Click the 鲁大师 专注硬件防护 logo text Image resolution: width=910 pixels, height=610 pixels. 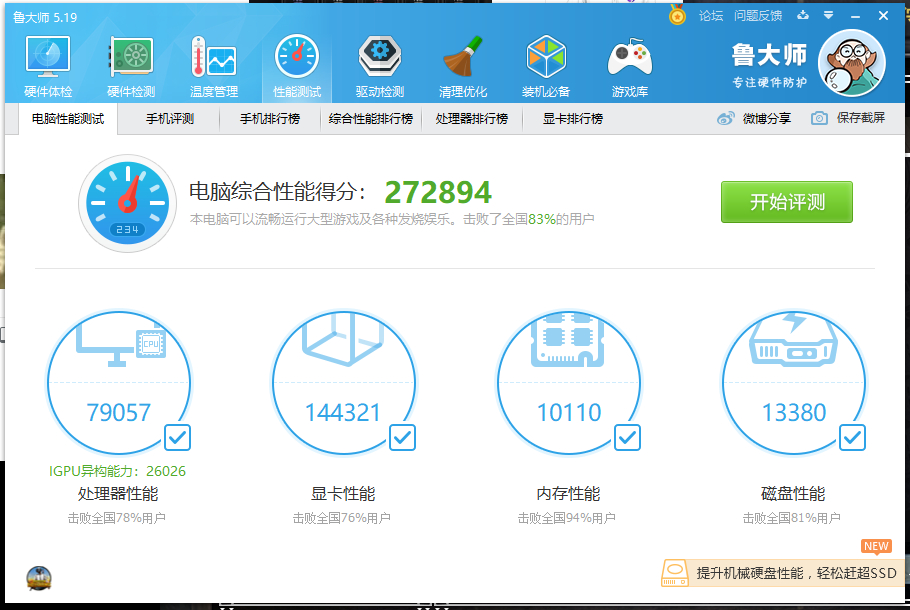click(769, 65)
